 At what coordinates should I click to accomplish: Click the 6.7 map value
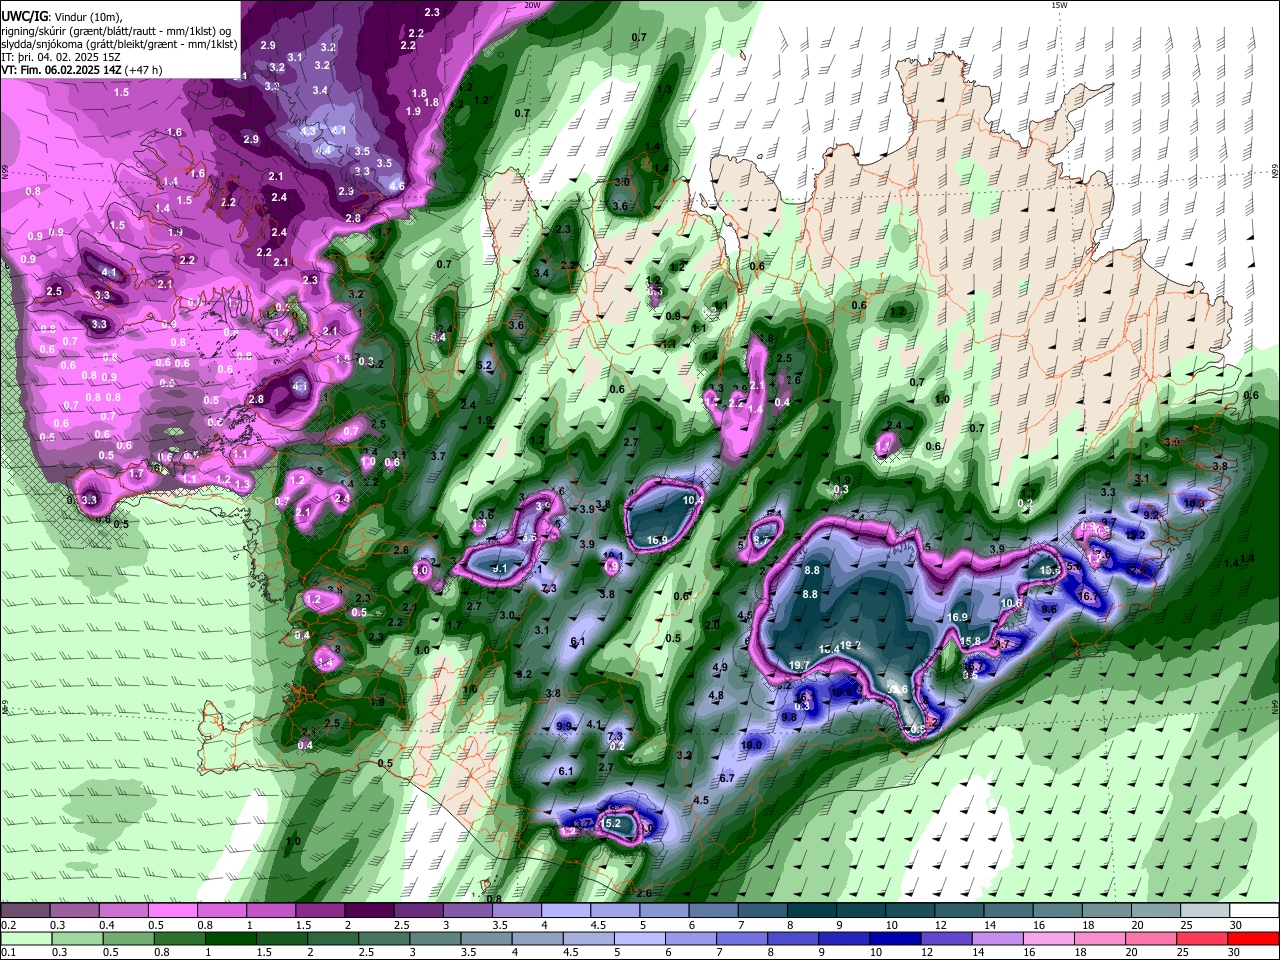click(727, 778)
